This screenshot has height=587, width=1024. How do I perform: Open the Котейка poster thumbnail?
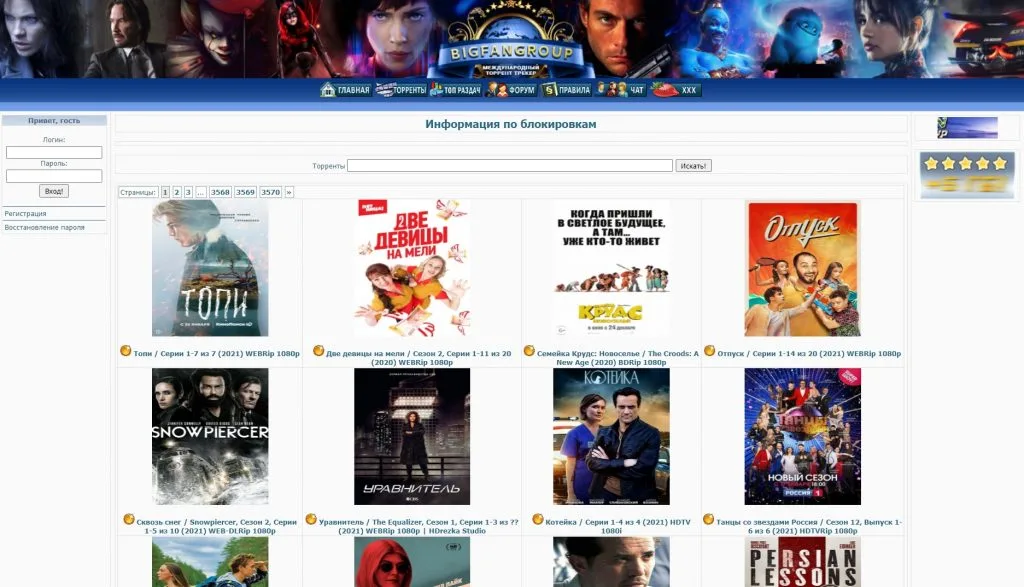click(611, 436)
